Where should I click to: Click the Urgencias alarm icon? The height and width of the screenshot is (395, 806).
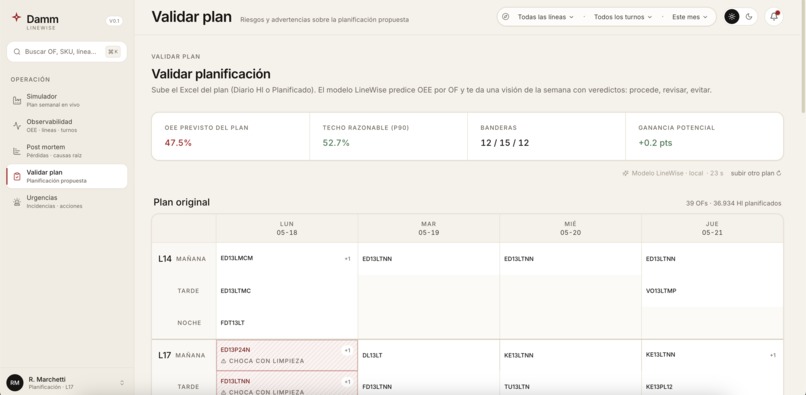pos(17,202)
